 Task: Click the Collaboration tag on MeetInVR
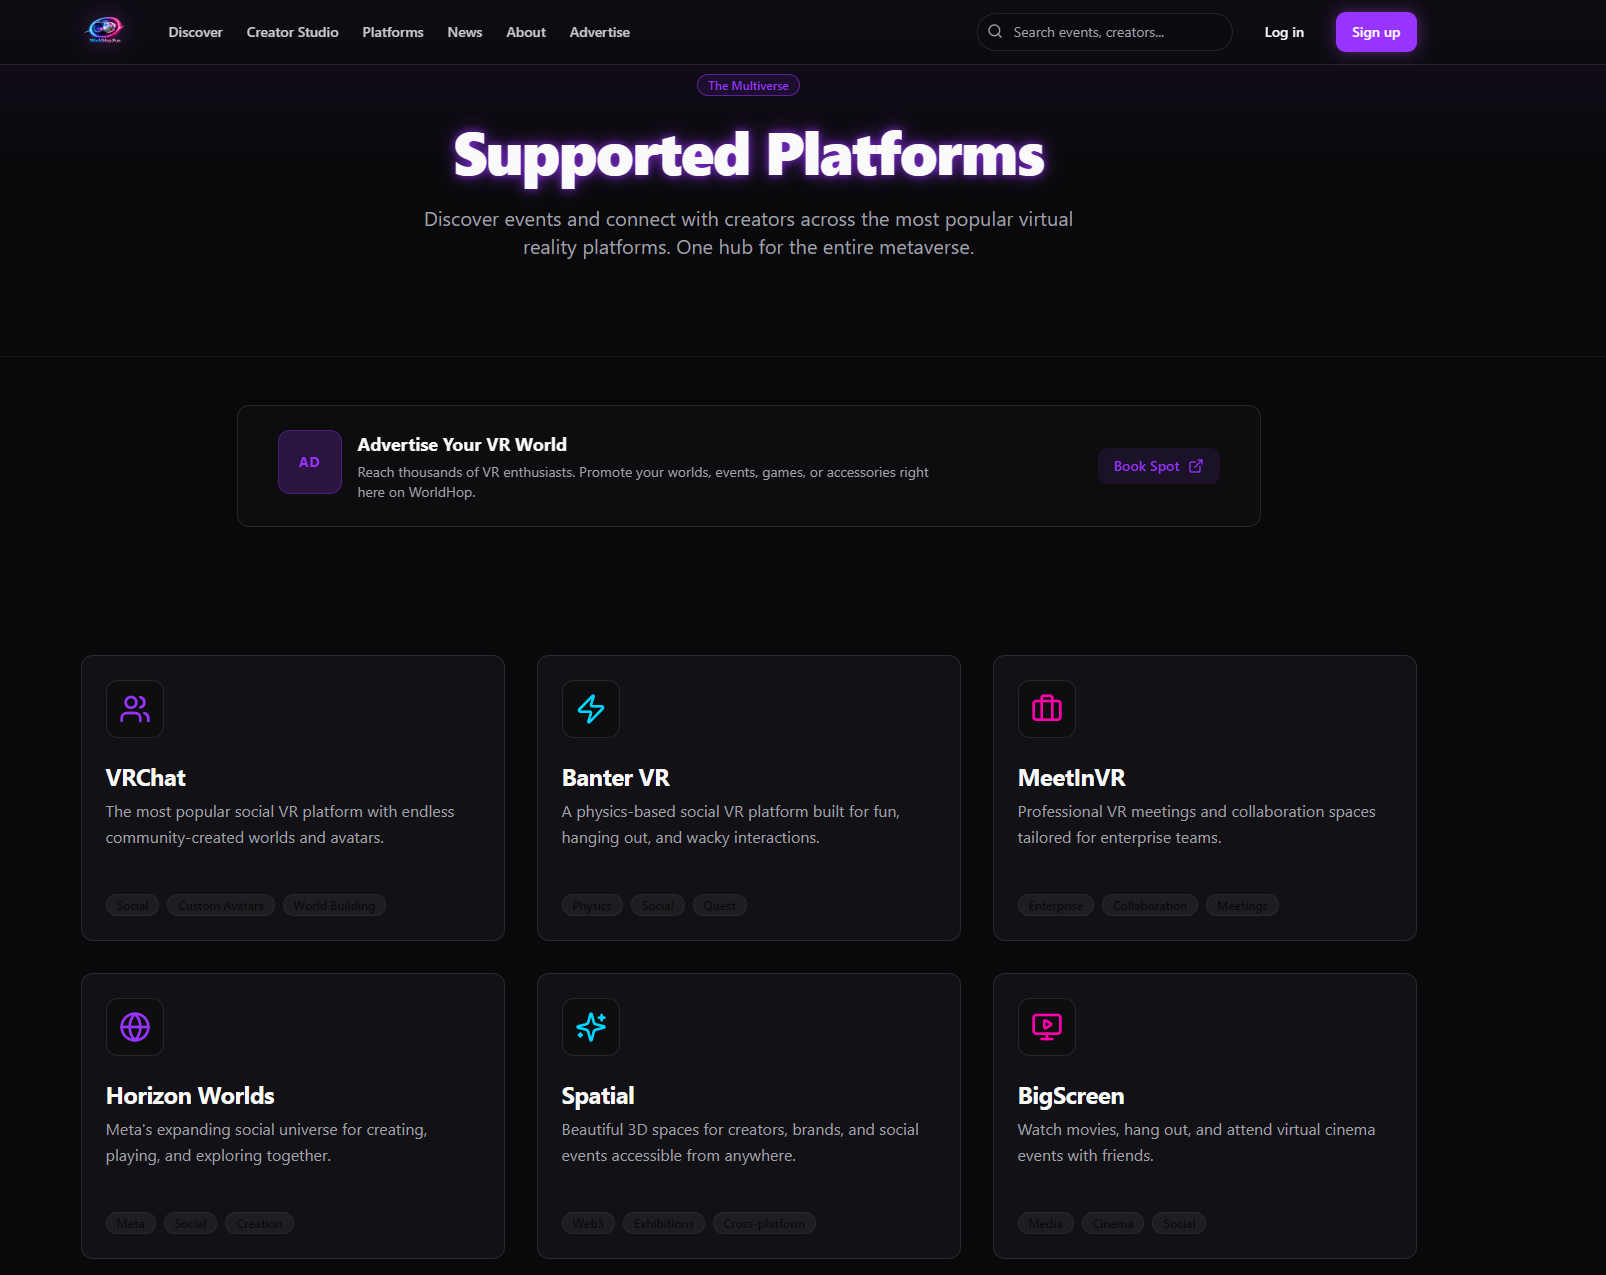point(1150,905)
